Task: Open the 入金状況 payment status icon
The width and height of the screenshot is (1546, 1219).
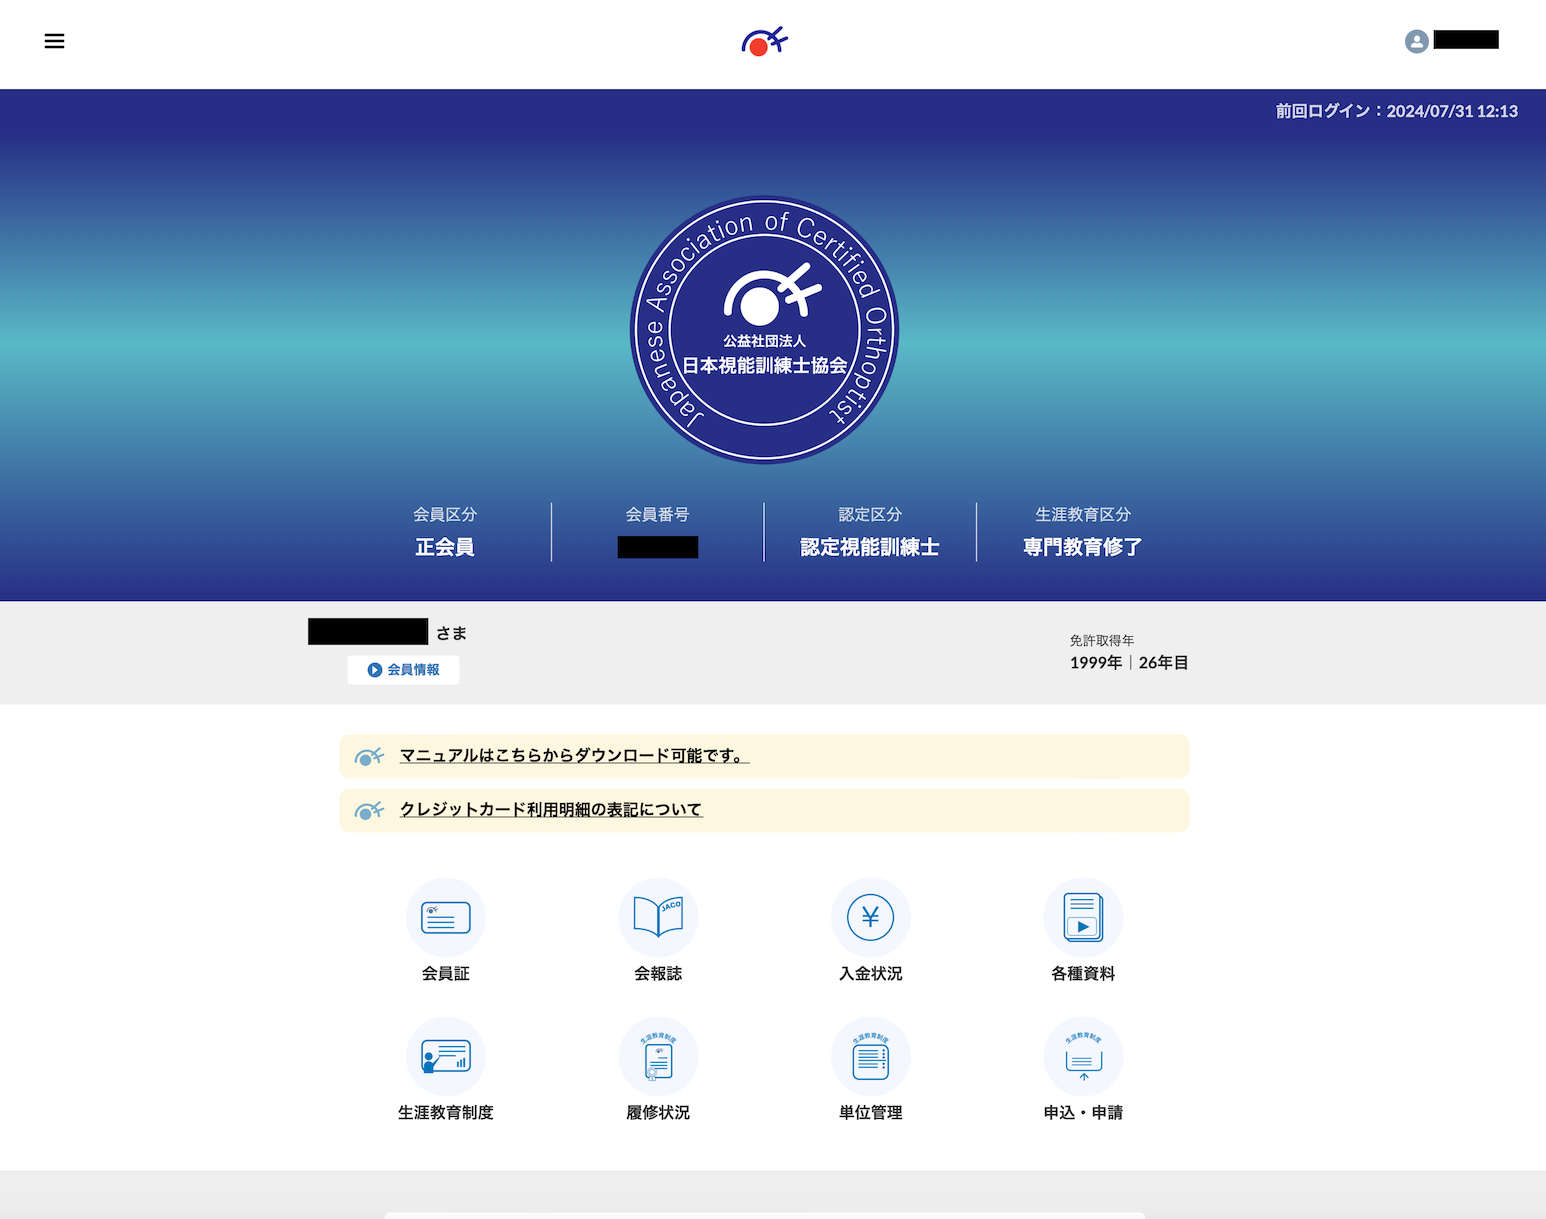Action: (x=871, y=917)
